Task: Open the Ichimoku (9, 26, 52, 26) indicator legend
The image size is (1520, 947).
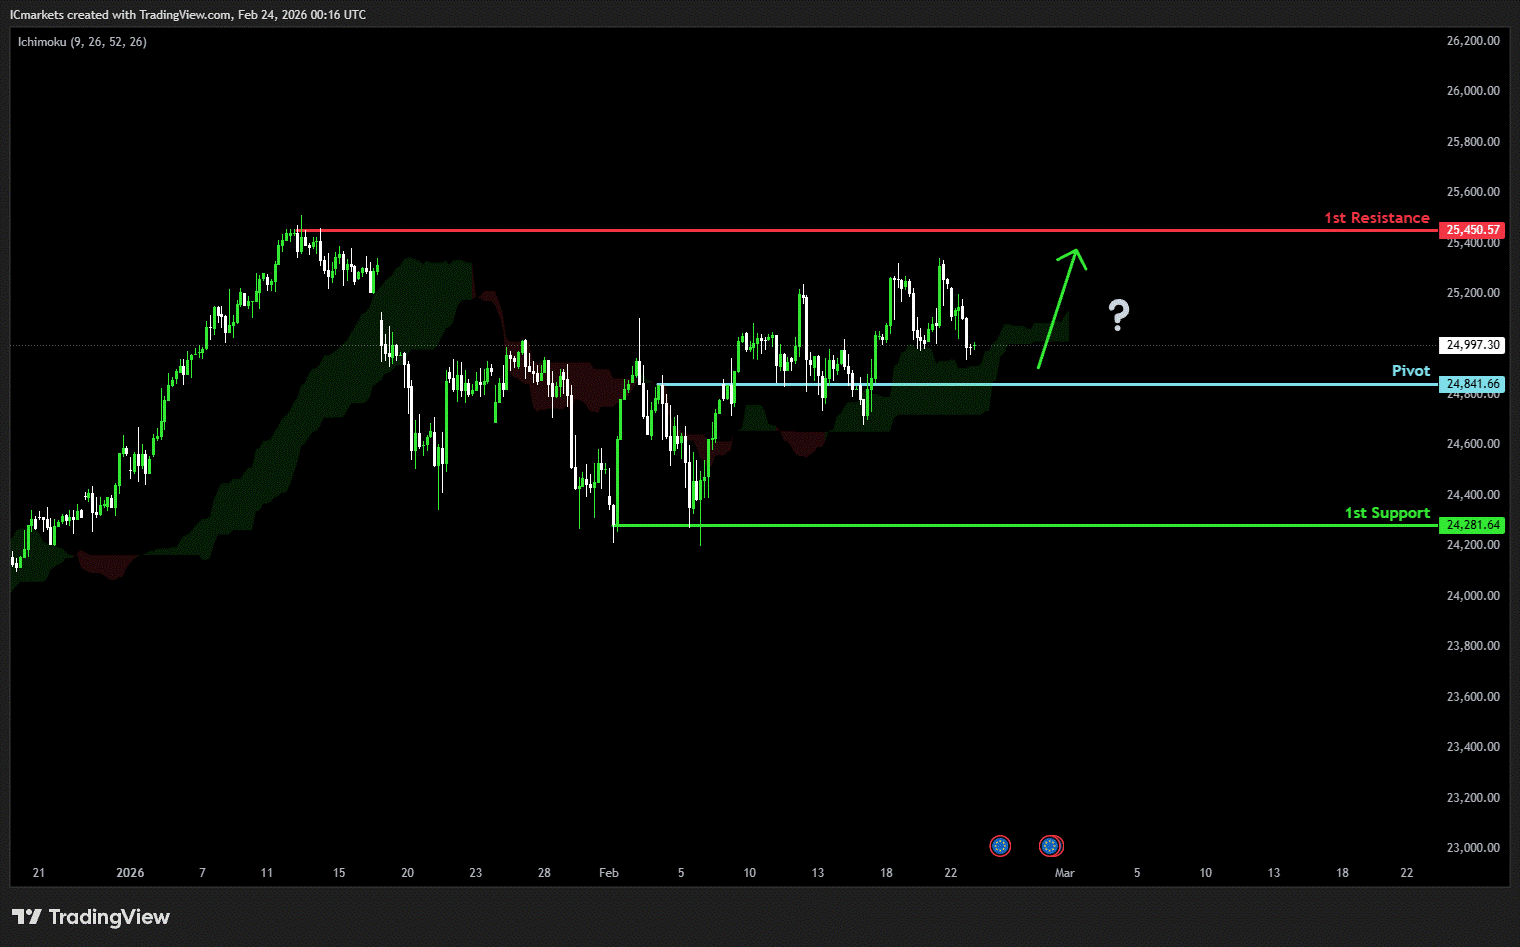Action: tap(82, 42)
